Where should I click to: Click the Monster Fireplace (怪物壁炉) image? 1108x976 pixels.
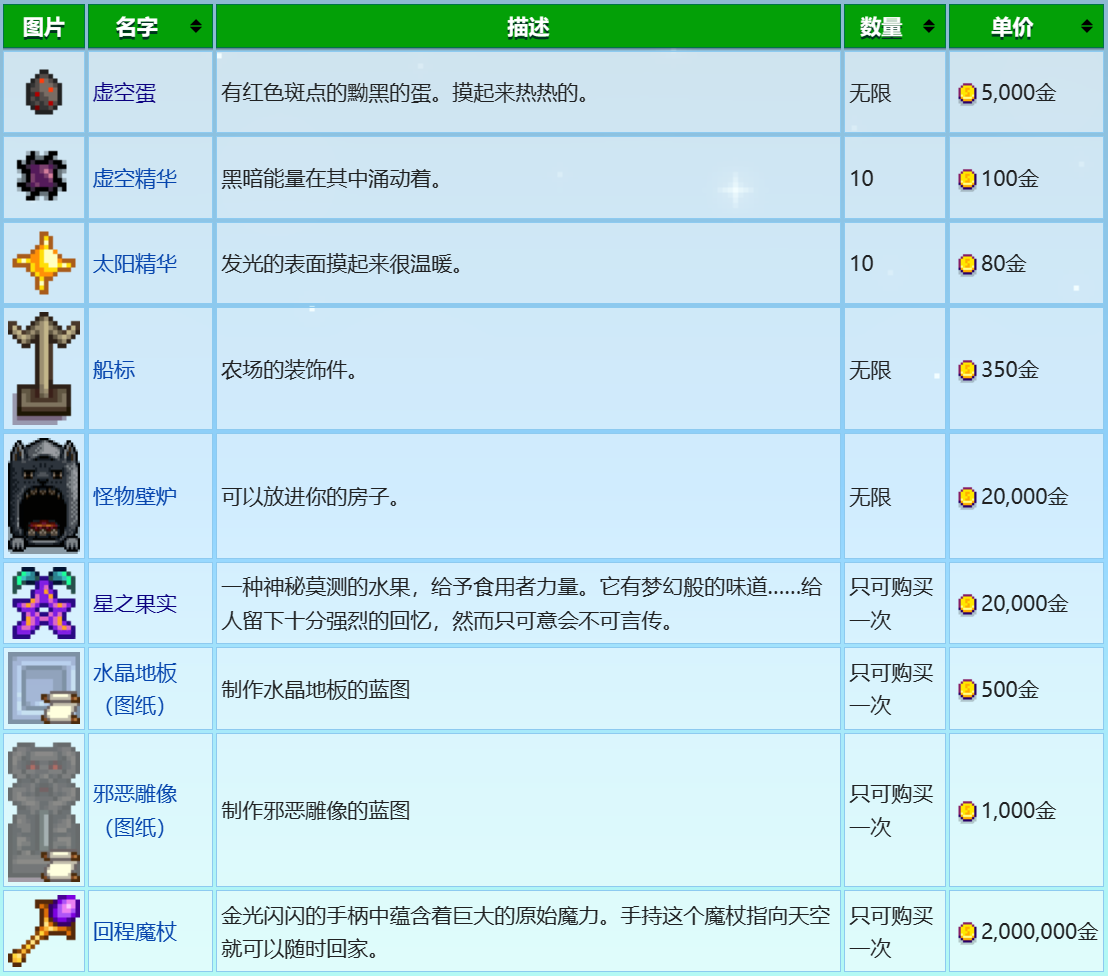(x=43, y=496)
